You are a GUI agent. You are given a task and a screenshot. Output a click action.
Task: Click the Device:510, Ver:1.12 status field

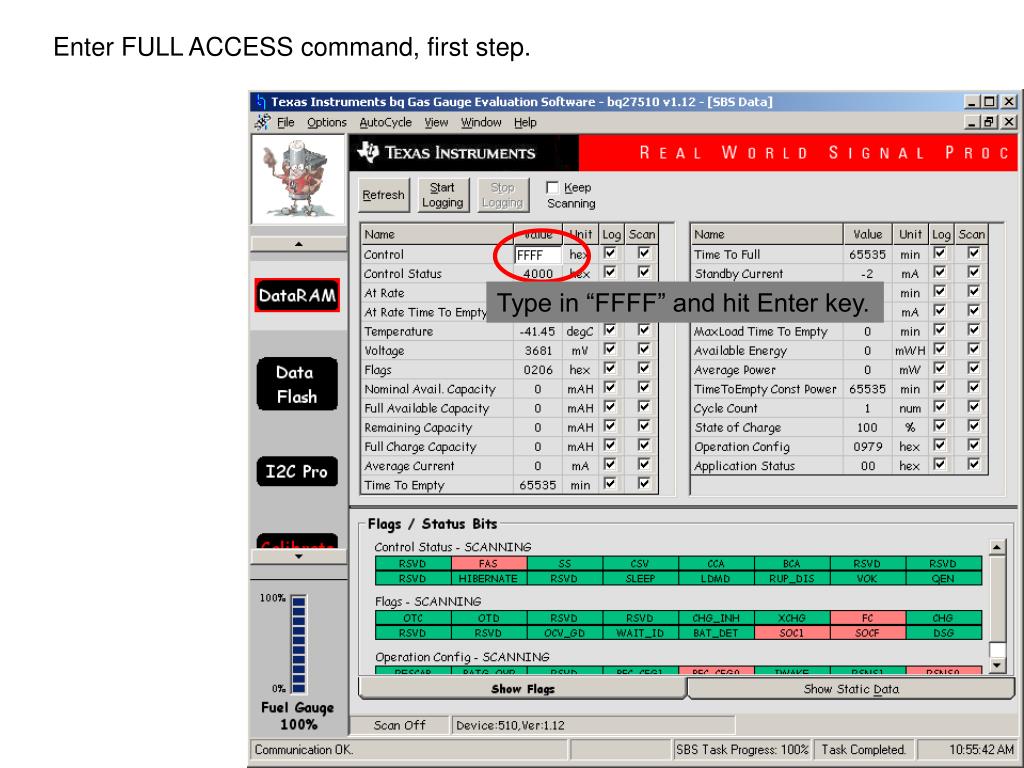coord(593,725)
